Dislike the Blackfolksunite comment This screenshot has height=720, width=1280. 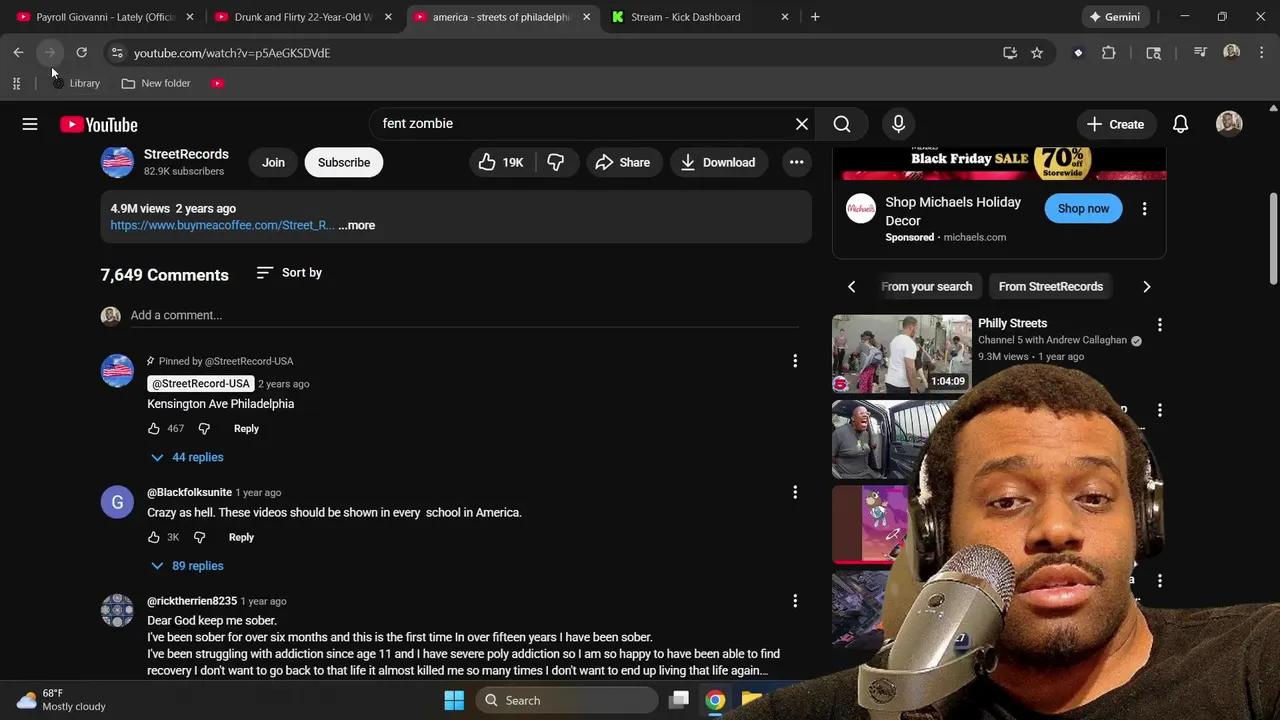[199, 537]
